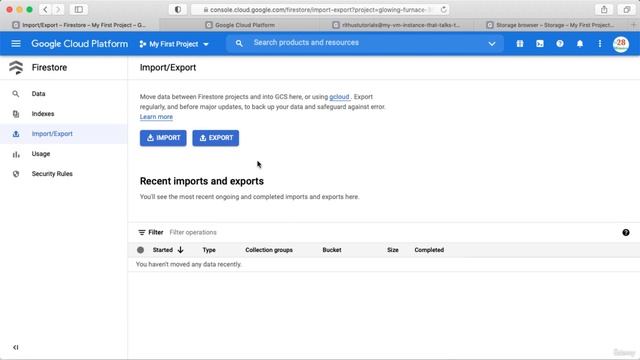Open the gift free trial icon
The height and width of the screenshot is (360, 640).
520,44
